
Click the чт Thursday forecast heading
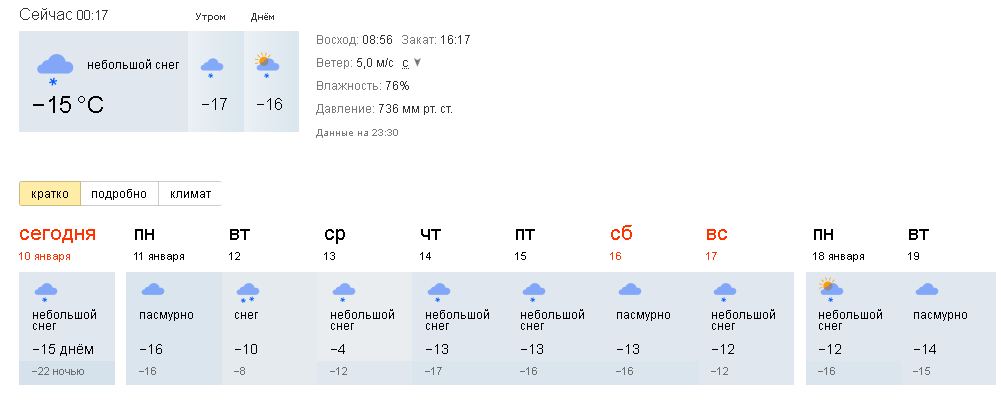coord(430,234)
